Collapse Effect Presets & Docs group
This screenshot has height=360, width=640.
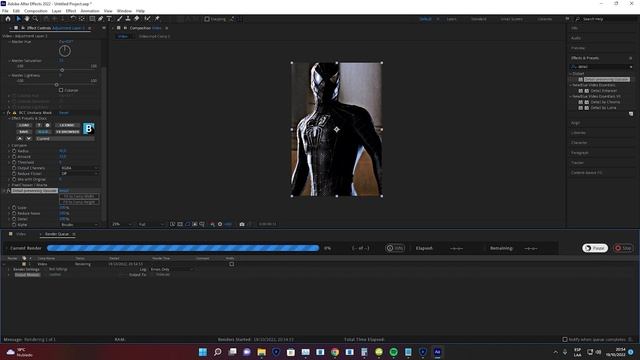pos(9,118)
